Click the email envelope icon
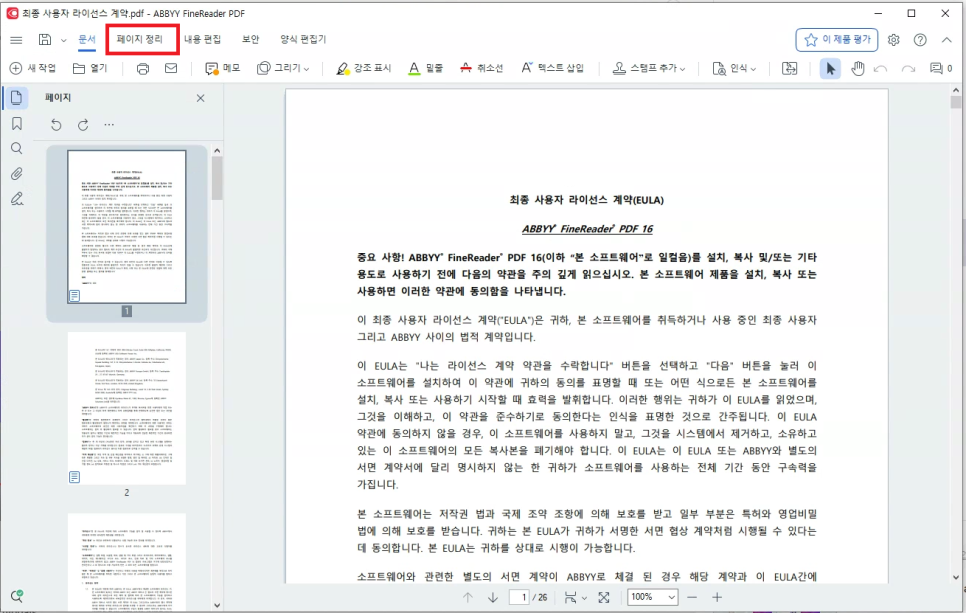This screenshot has width=966, height=613. [x=171, y=68]
